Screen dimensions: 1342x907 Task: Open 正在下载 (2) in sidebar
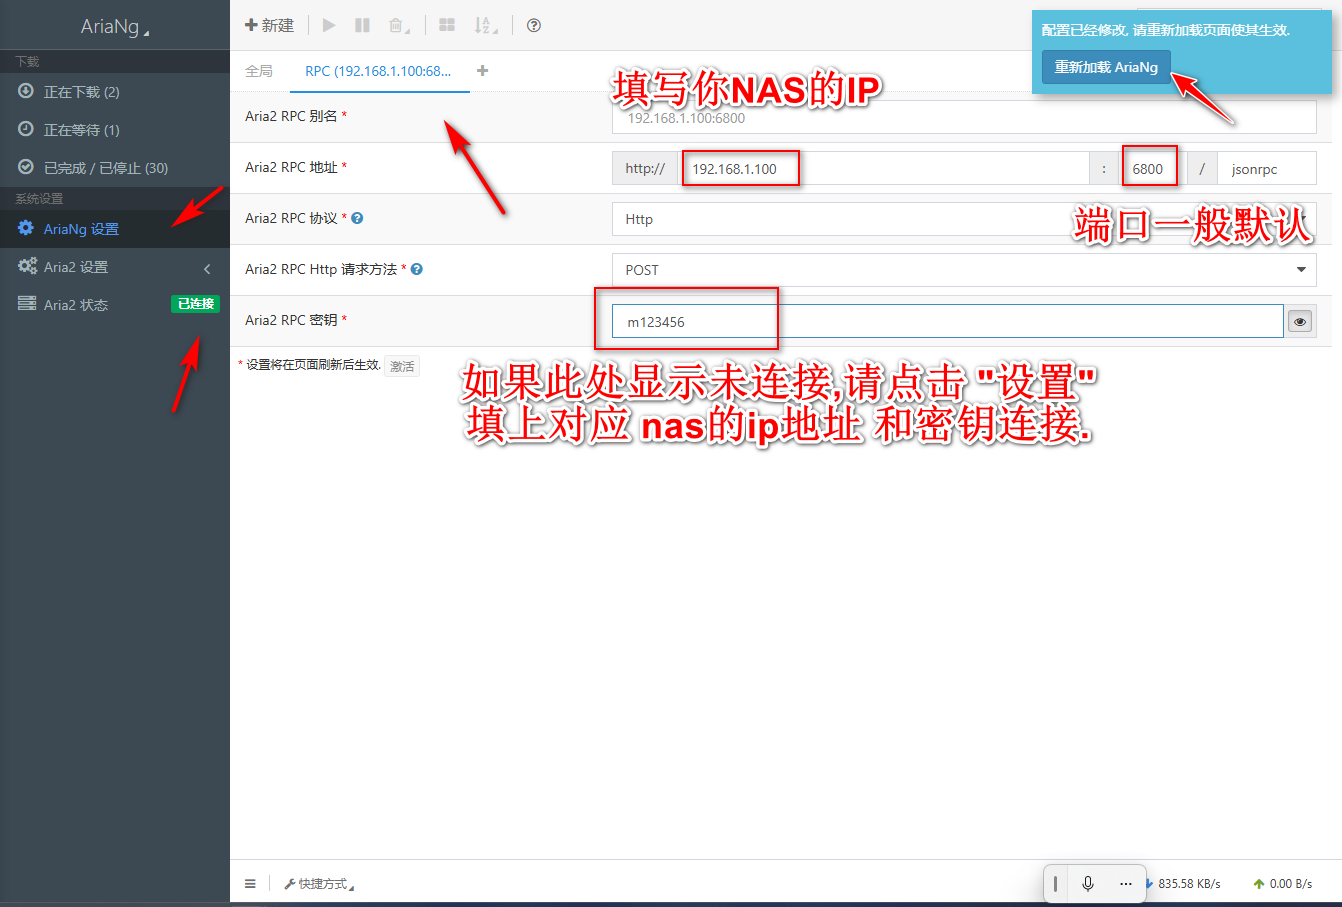(81, 92)
